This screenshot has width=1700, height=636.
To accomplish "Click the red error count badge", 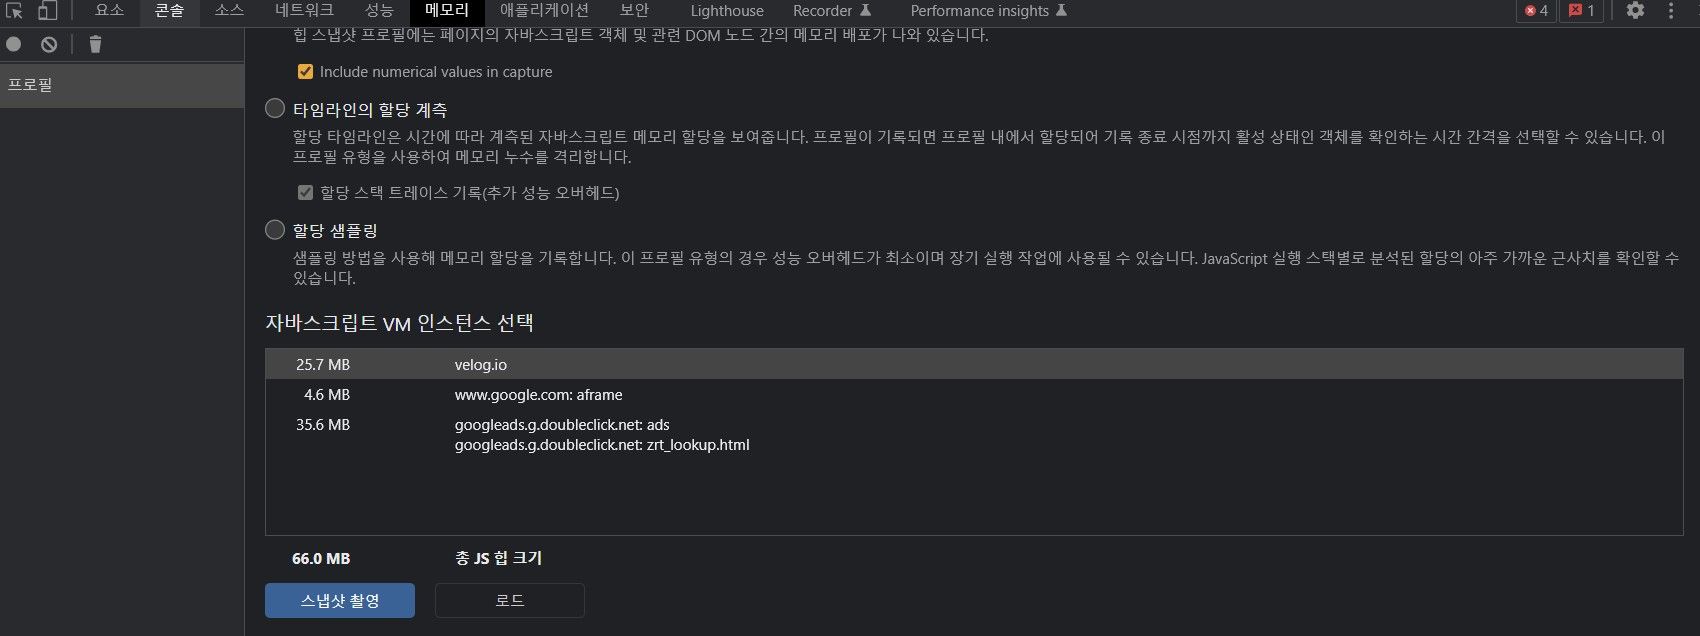I will [x=1536, y=11].
